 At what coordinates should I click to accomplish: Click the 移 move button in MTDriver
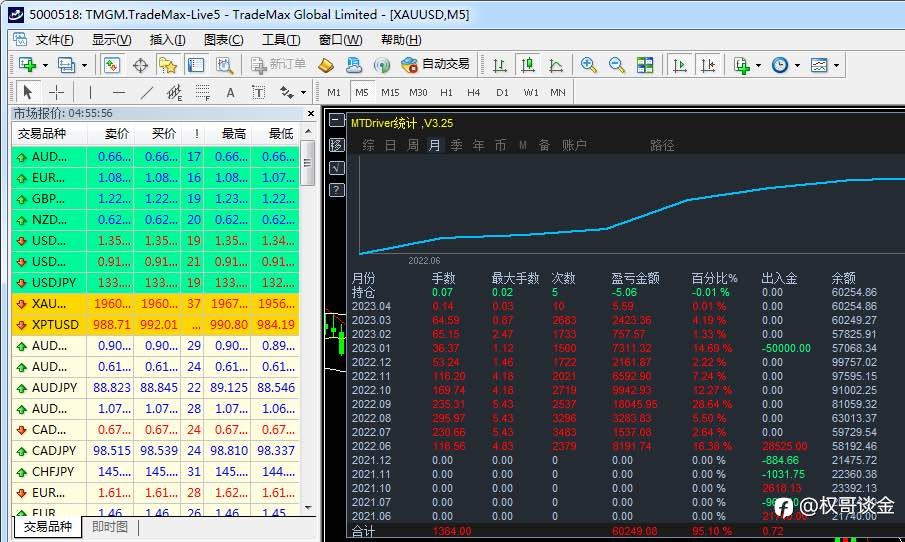pos(336,144)
